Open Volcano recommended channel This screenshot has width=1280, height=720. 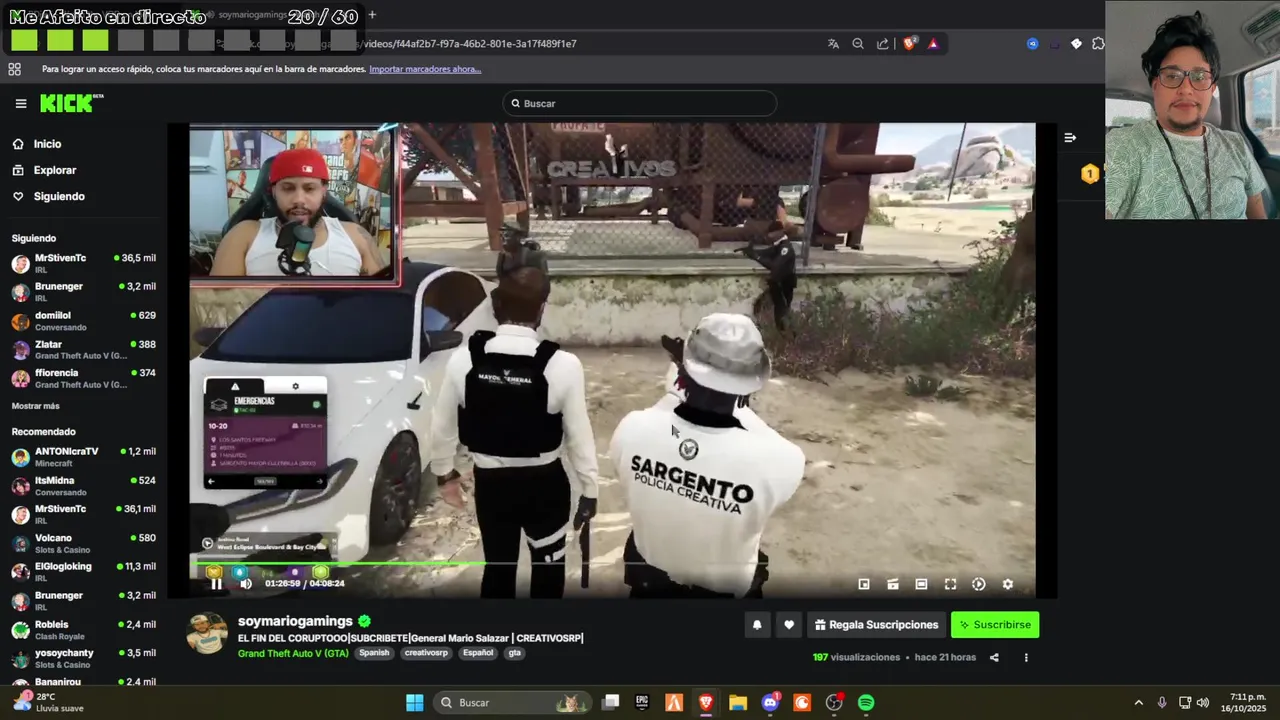[x=83, y=543]
